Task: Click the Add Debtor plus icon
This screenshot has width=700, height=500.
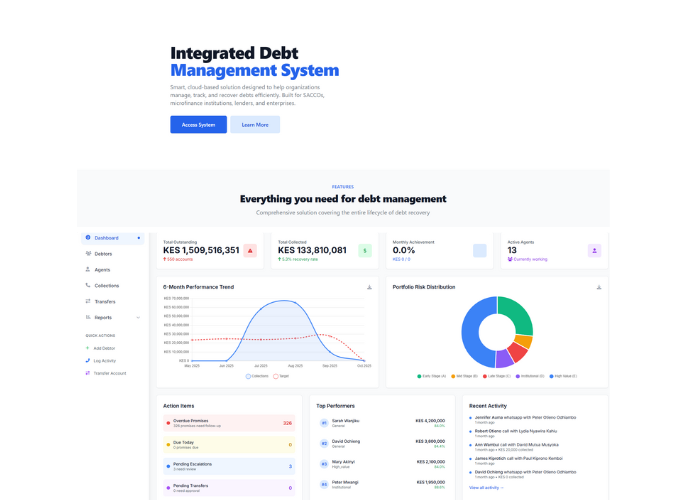Action: [x=87, y=347]
